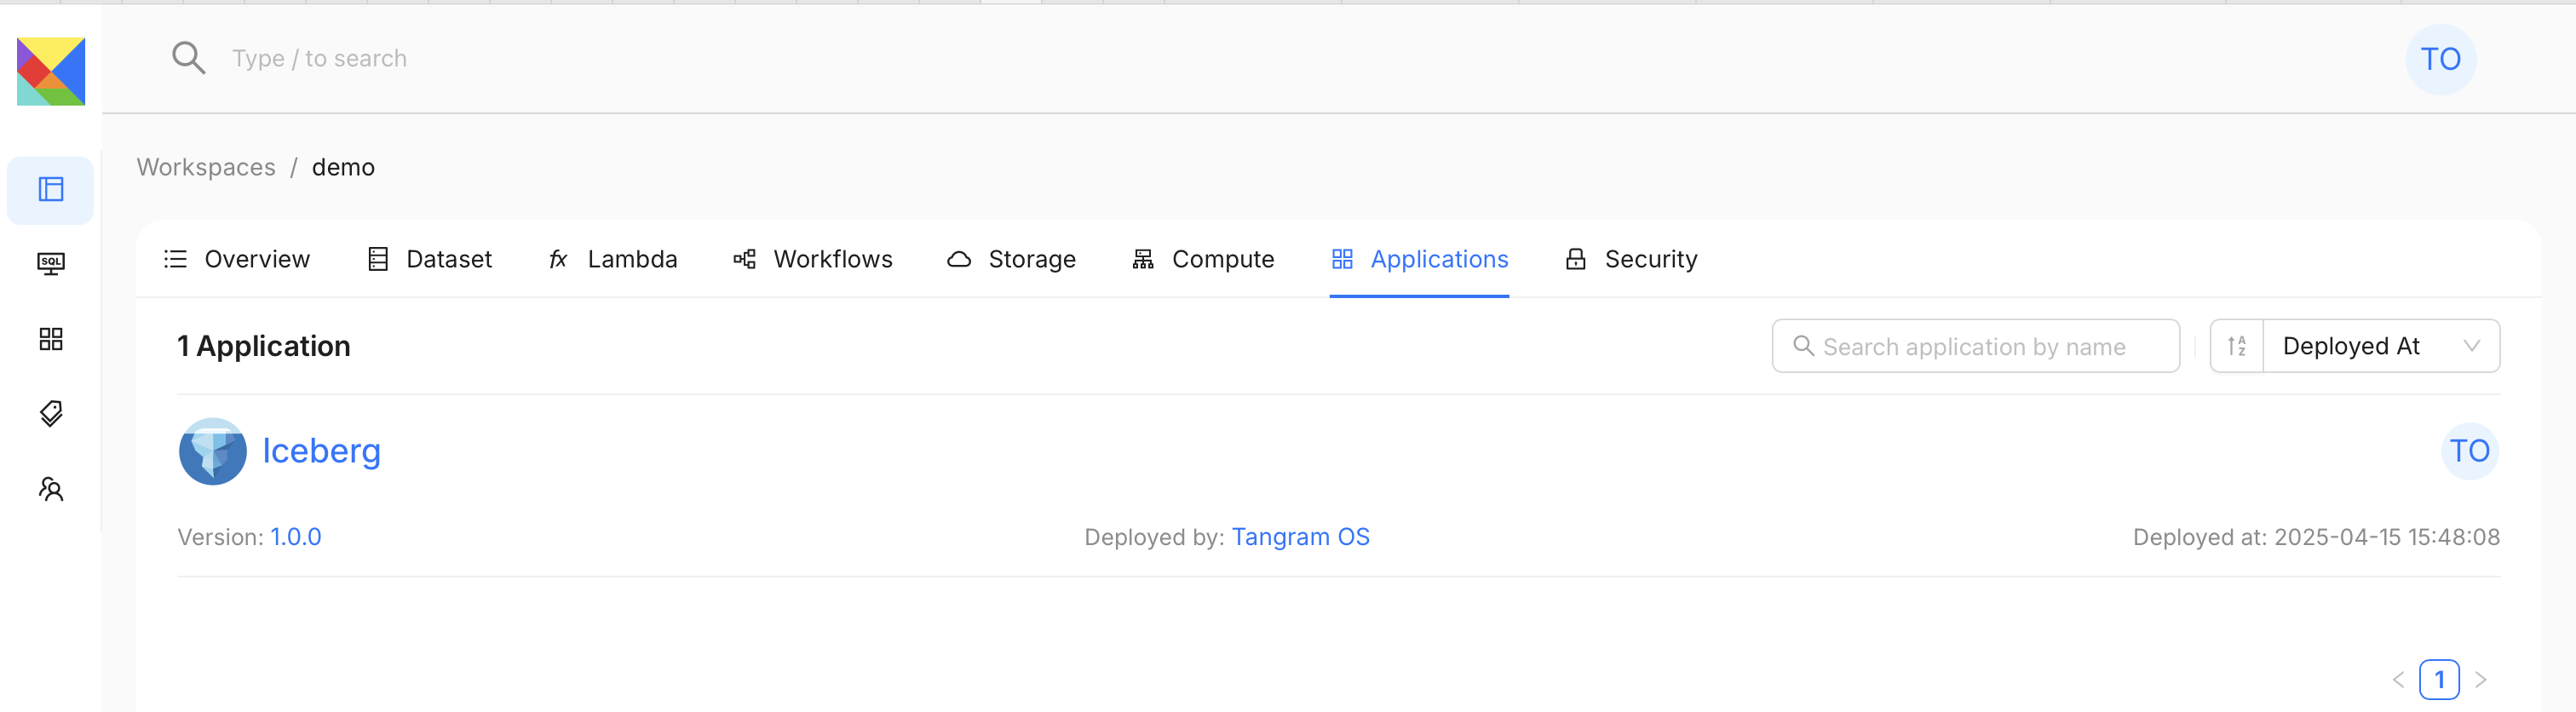
Task: Switch to the Storage tab
Action: coord(1011,259)
